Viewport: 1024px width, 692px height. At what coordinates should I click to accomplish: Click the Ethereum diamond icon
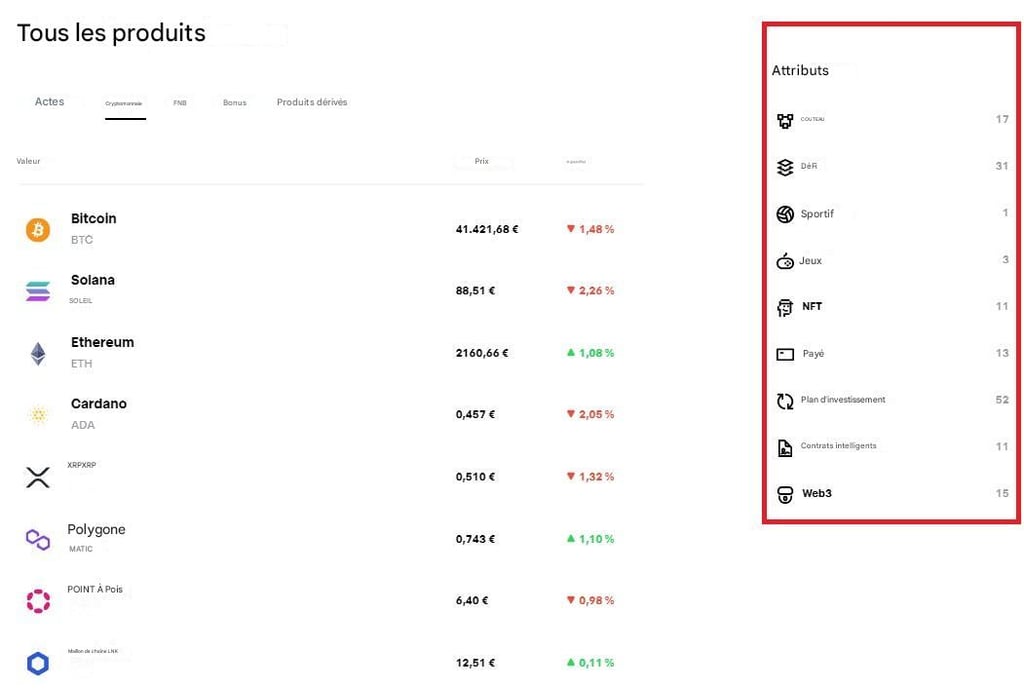pyautogui.click(x=38, y=352)
